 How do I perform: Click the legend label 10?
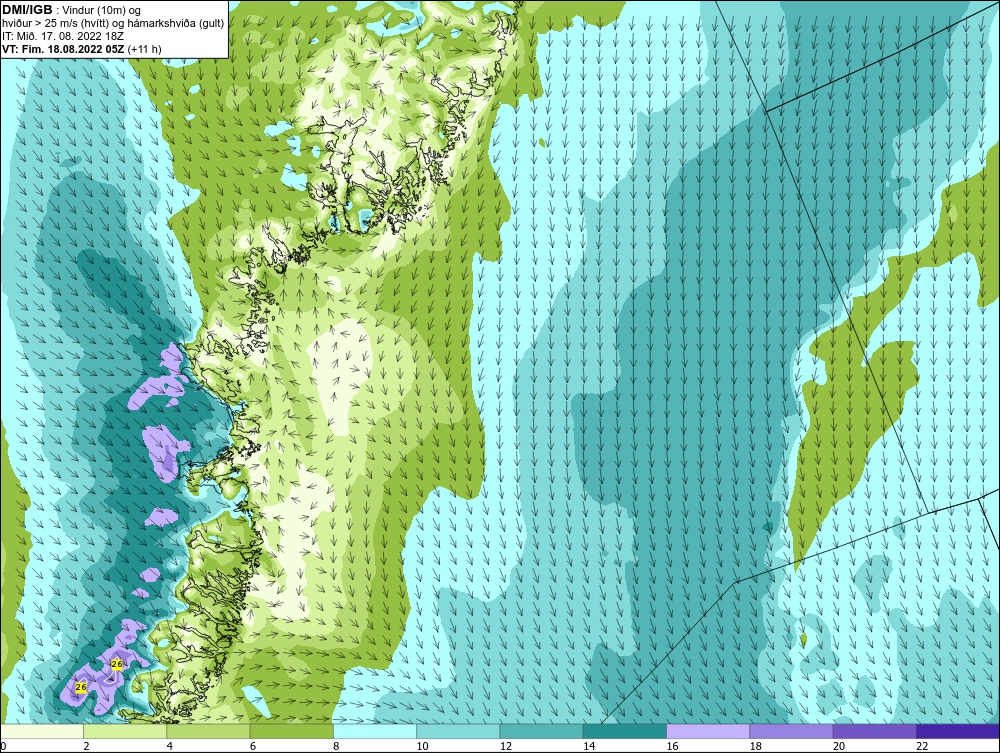pyautogui.click(x=422, y=747)
